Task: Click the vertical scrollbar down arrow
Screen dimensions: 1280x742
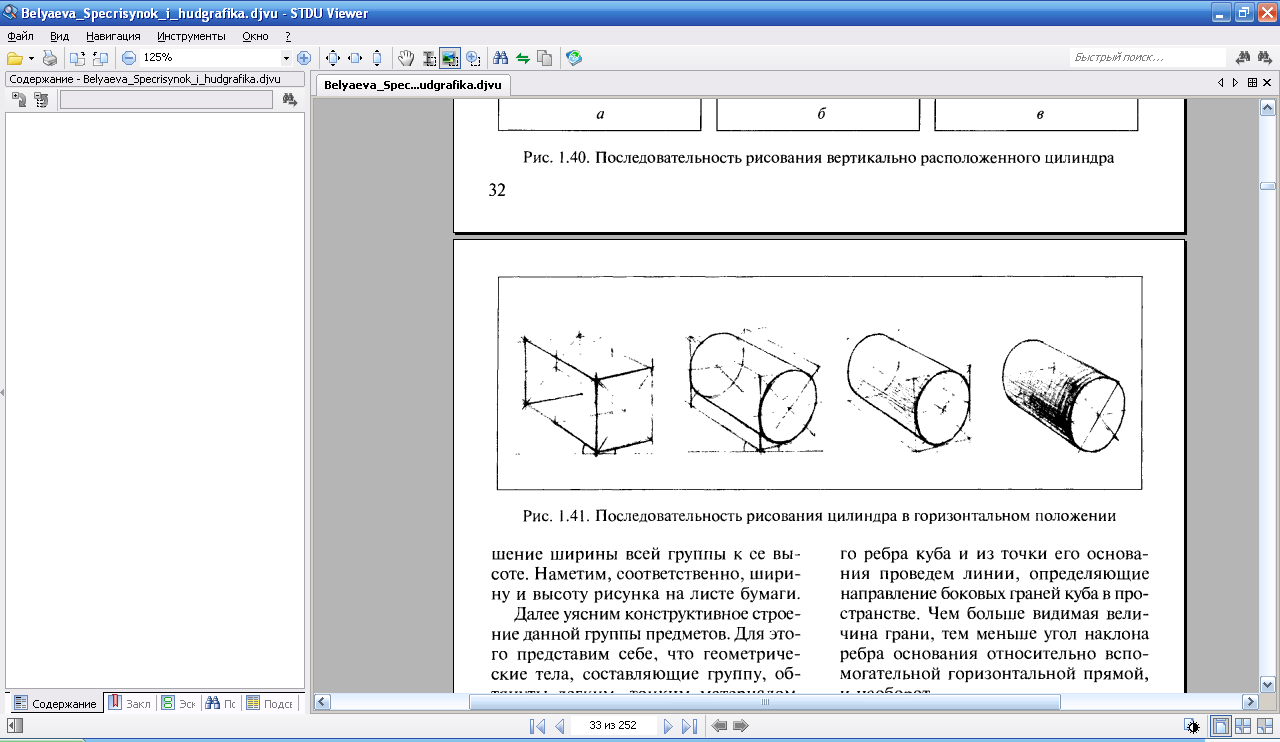Action: pos(1268,684)
